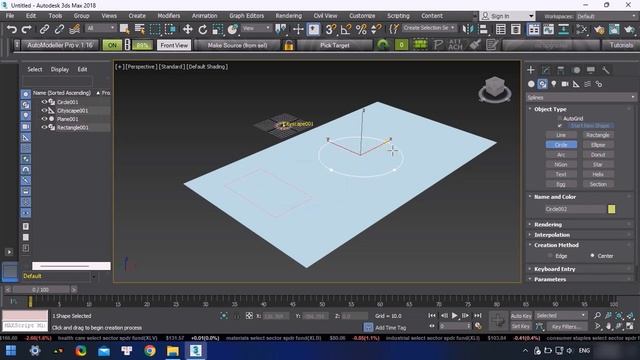The width and height of the screenshot is (640, 360).
Task: Activate Select and Rotate tool
Action: (202, 29)
